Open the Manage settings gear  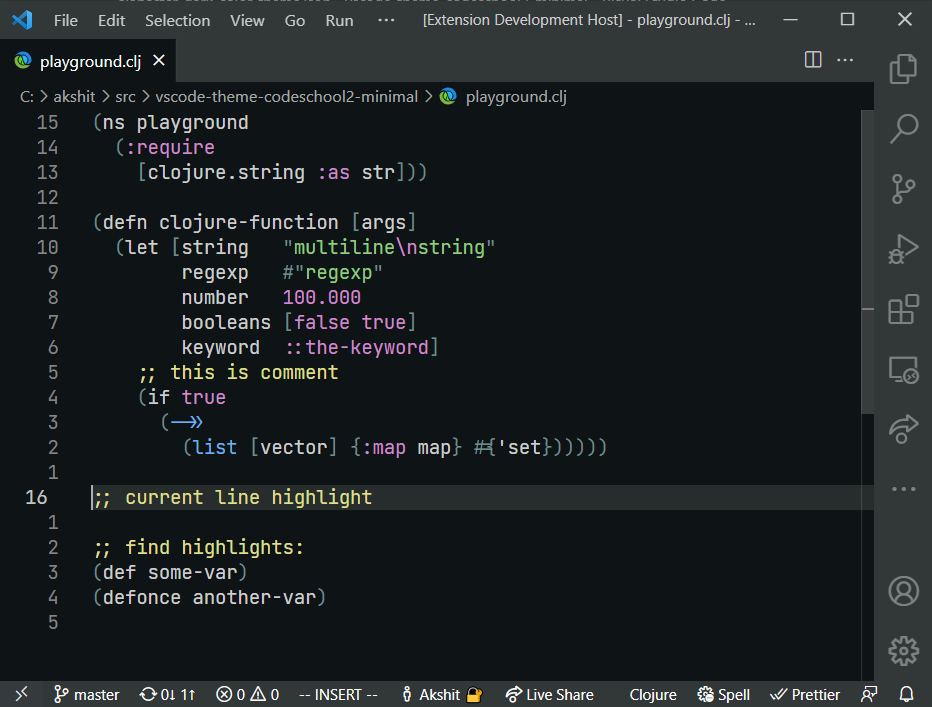click(x=903, y=651)
